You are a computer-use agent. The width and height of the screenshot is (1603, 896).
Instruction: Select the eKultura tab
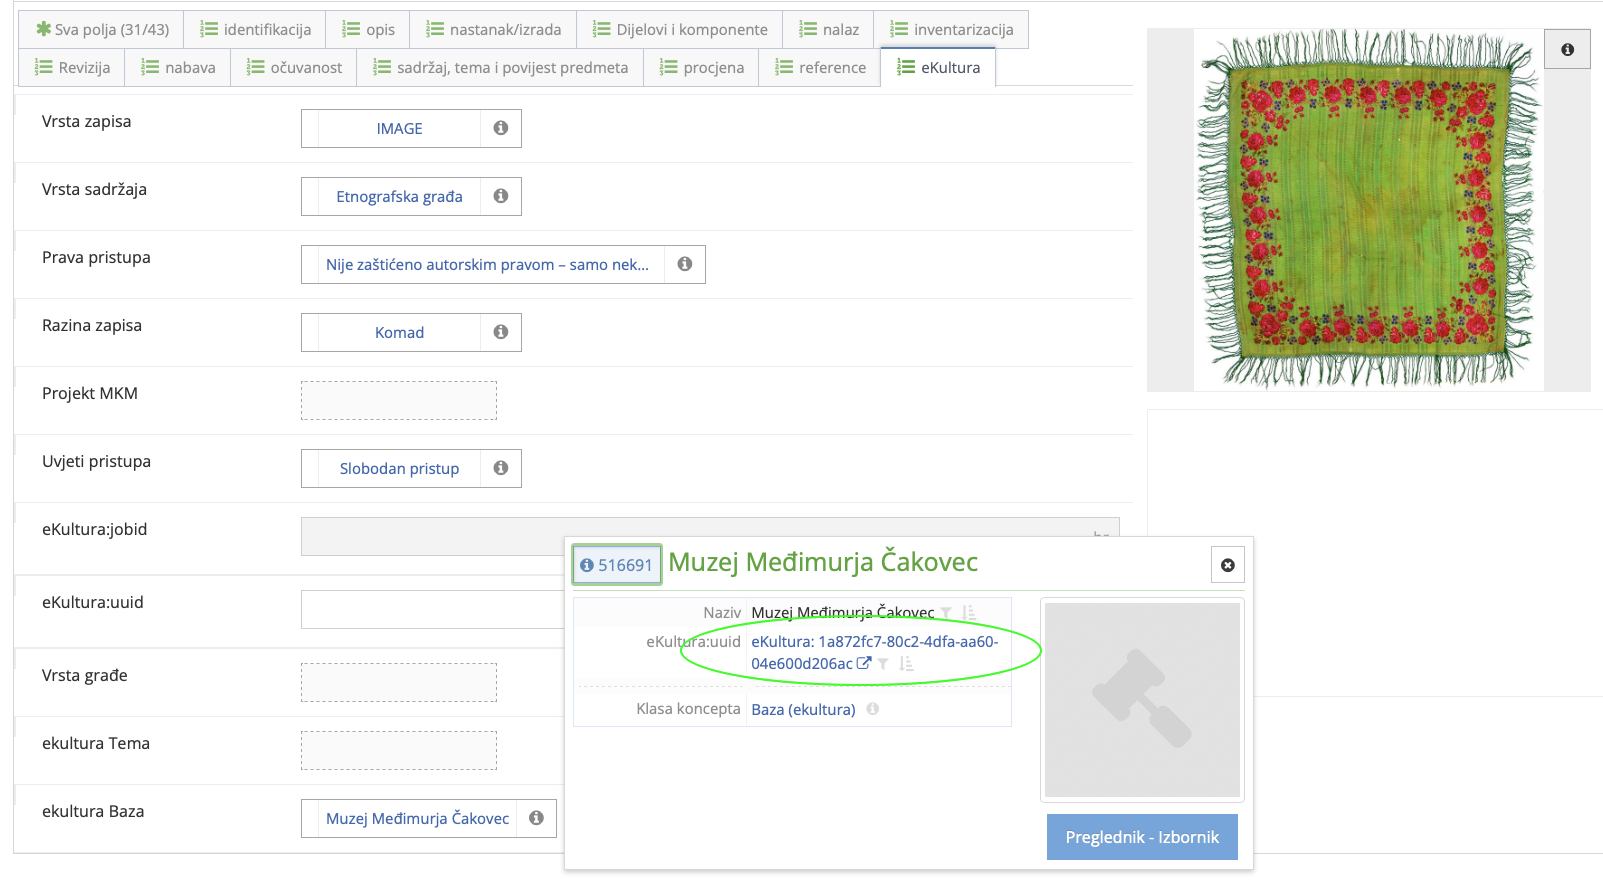[x=938, y=67]
